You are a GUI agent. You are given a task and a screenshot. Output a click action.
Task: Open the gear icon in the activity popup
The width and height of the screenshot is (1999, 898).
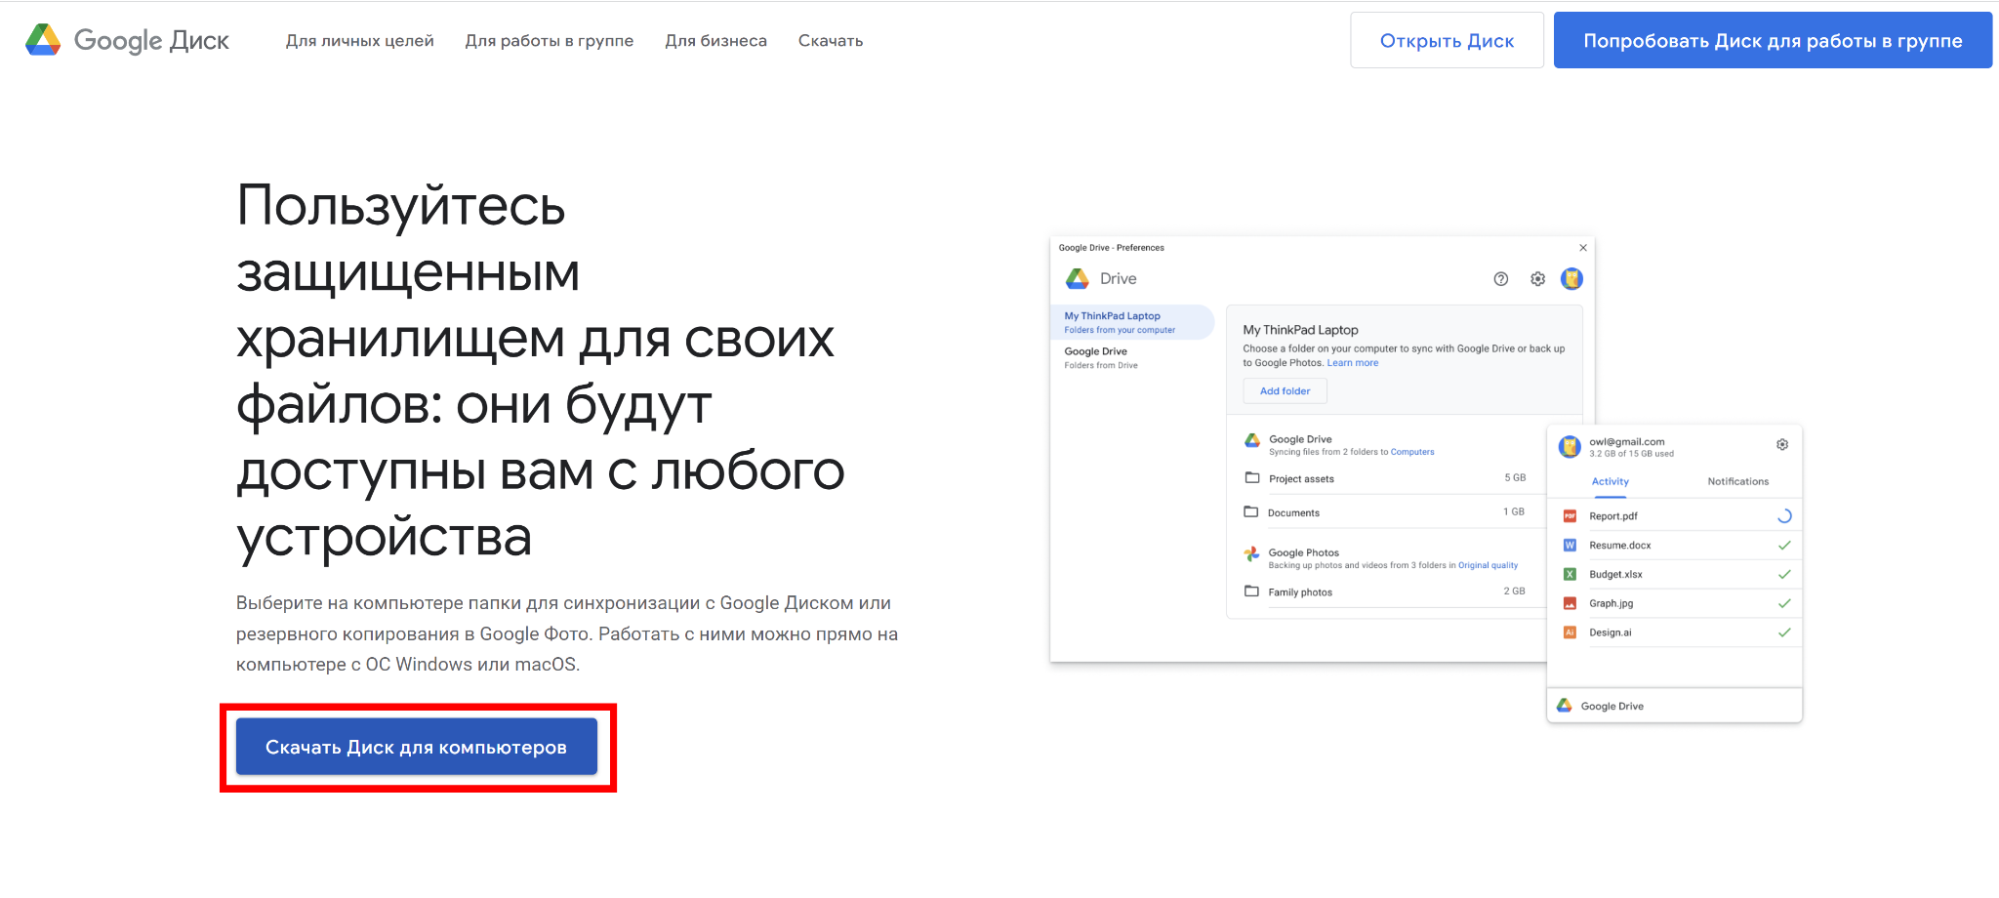[x=1782, y=444]
